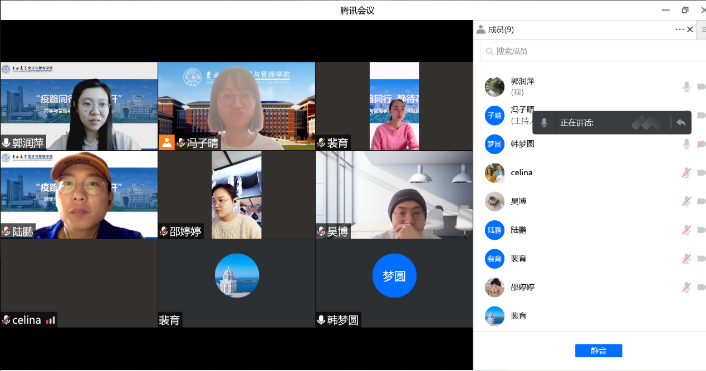706x371 pixels.
Task: Click the microphone icon beside 郭润萍 in member list
Action: click(686, 86)
